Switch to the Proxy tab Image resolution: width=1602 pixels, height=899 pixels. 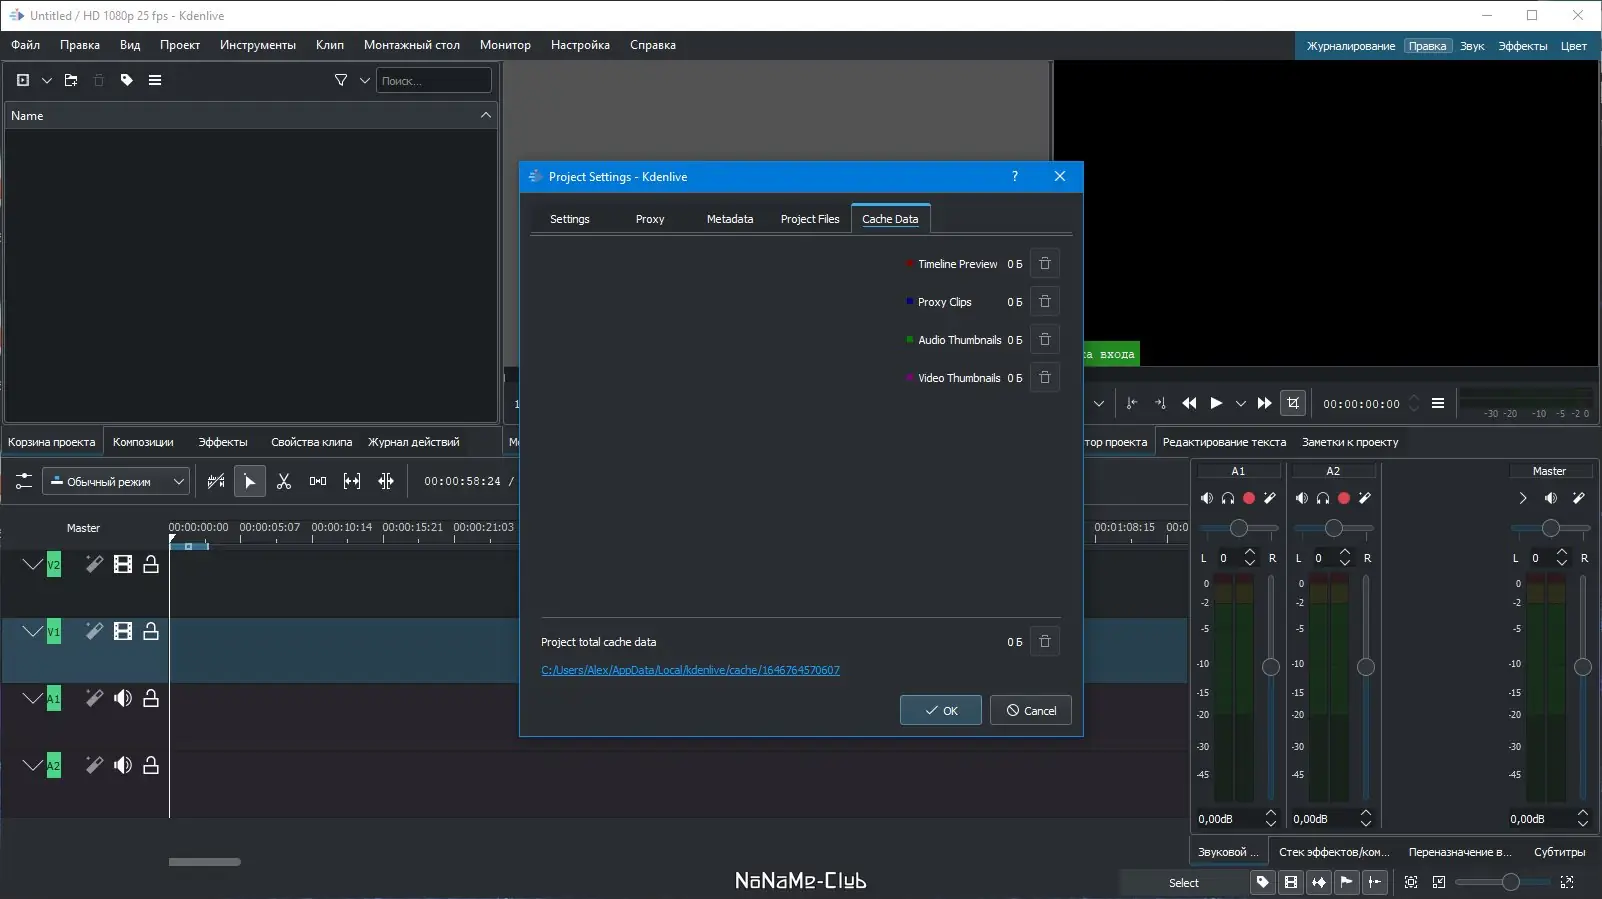point(650,219)
